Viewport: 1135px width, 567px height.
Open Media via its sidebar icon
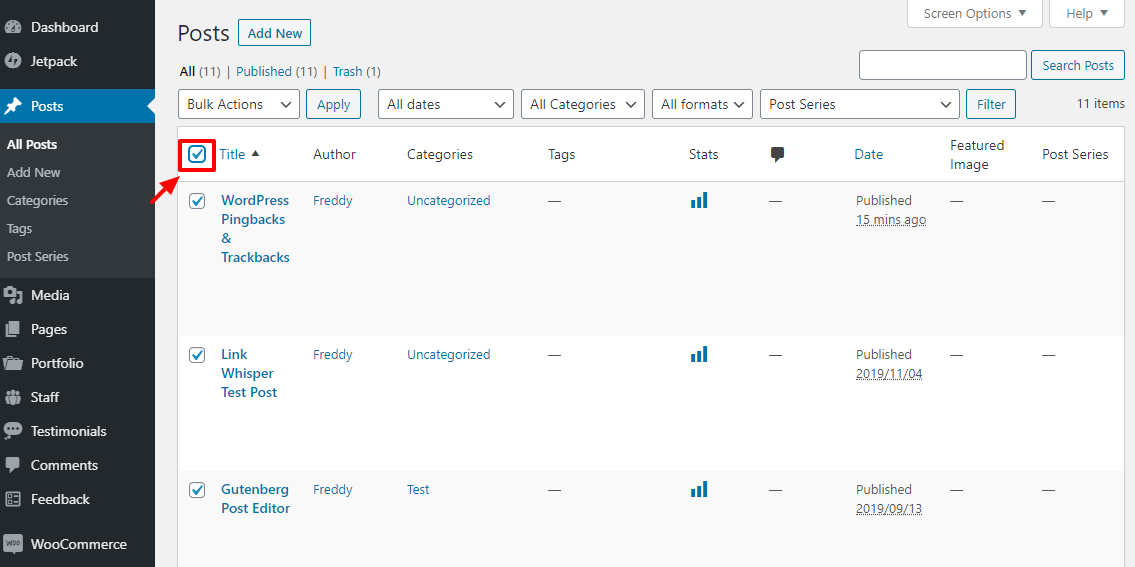(x=13, y=295)
